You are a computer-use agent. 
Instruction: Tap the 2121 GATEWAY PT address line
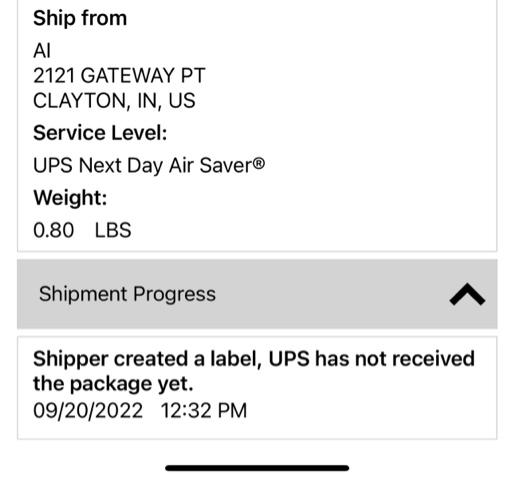click(119, 75)
